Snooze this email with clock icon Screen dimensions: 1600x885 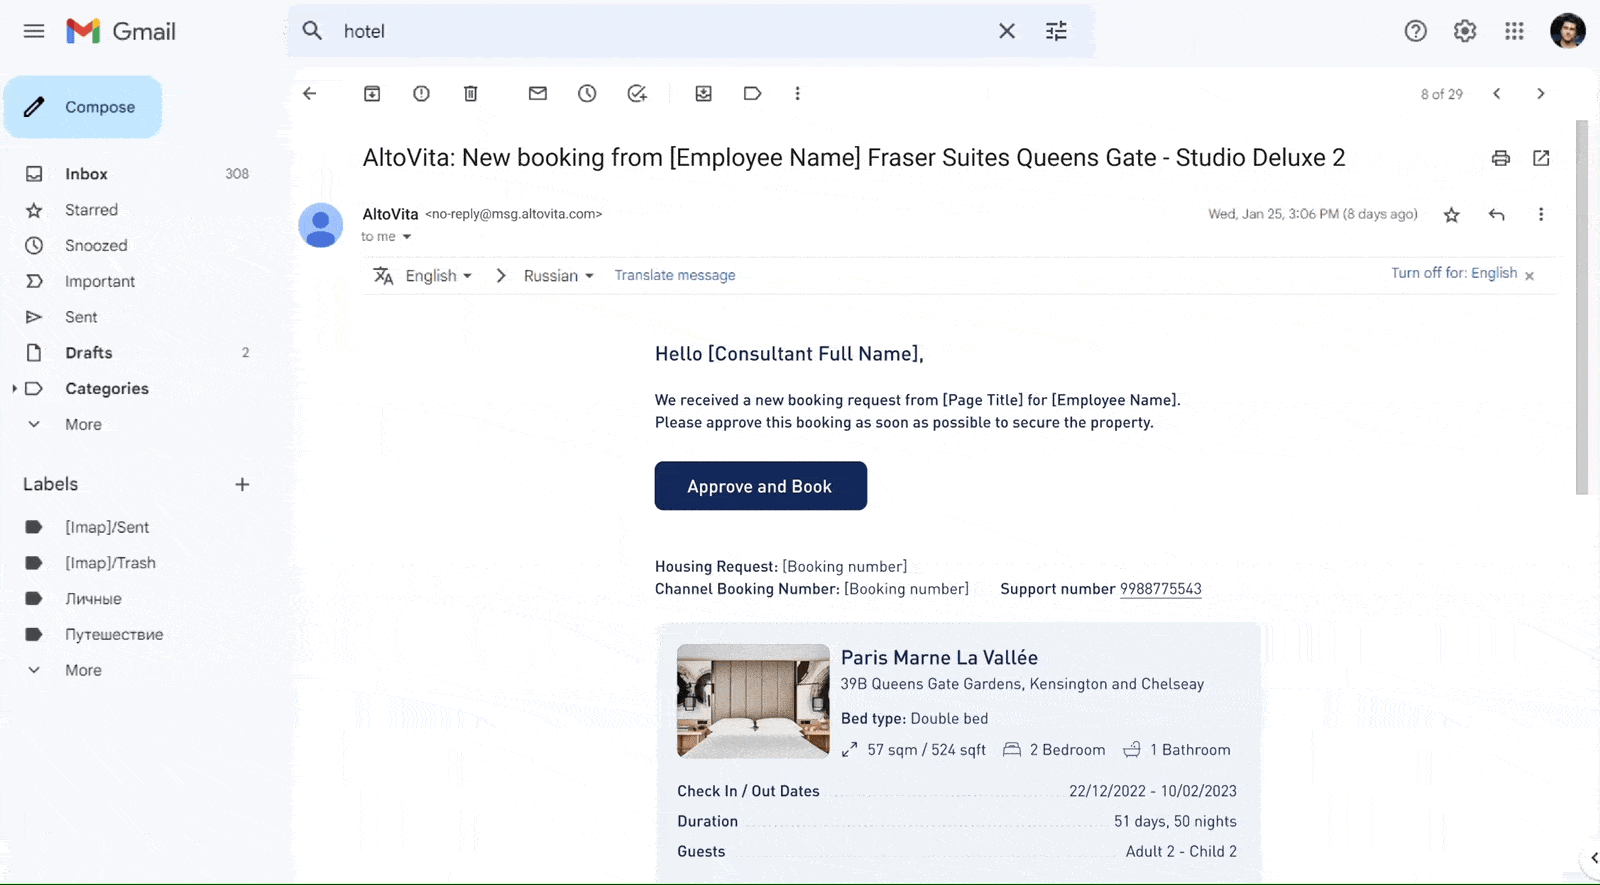coord(587,93)
